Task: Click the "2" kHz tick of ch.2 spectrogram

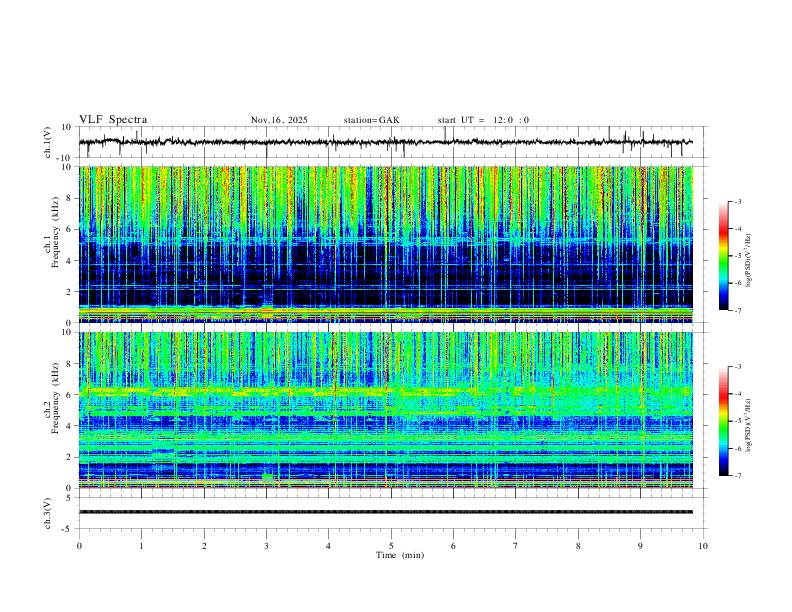Action: (70, 457)
